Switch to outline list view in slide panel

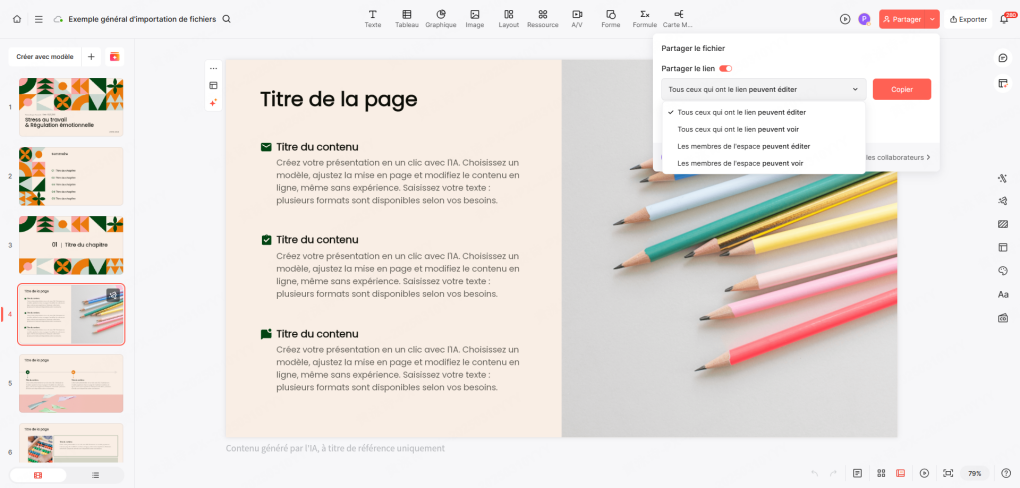[95, 475]
